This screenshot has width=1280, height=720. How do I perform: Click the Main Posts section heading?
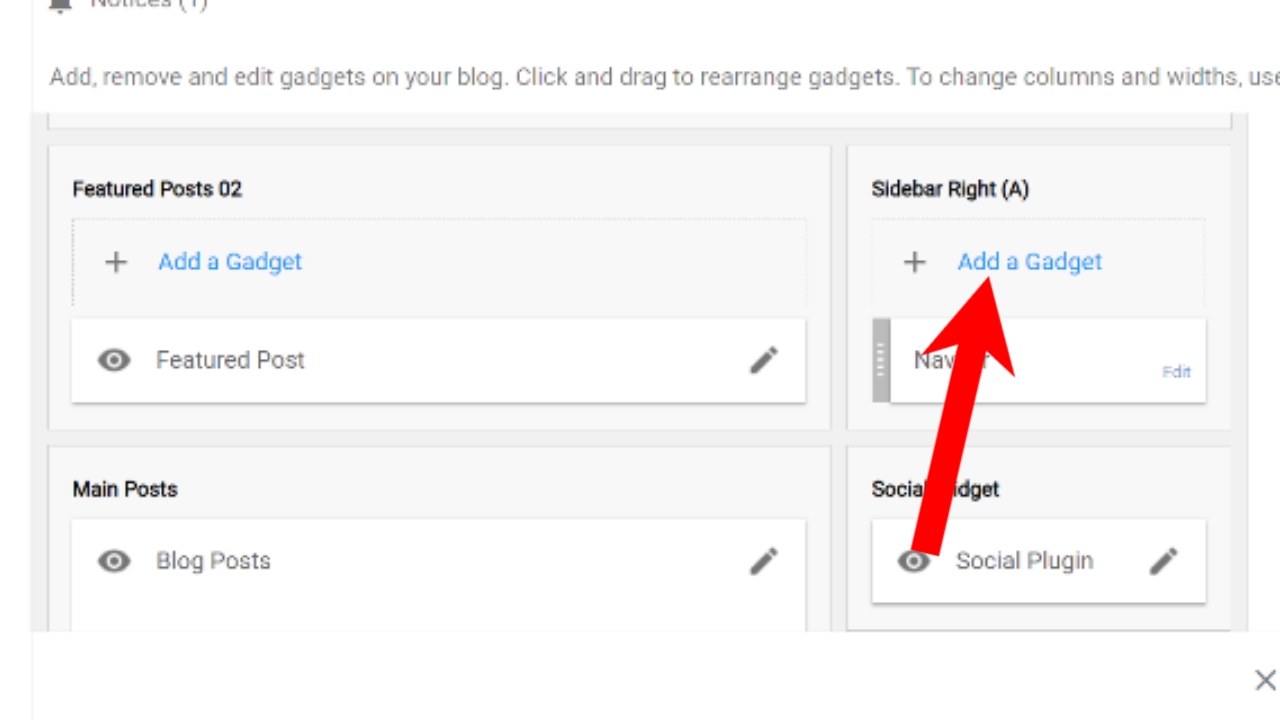(125, 489)
